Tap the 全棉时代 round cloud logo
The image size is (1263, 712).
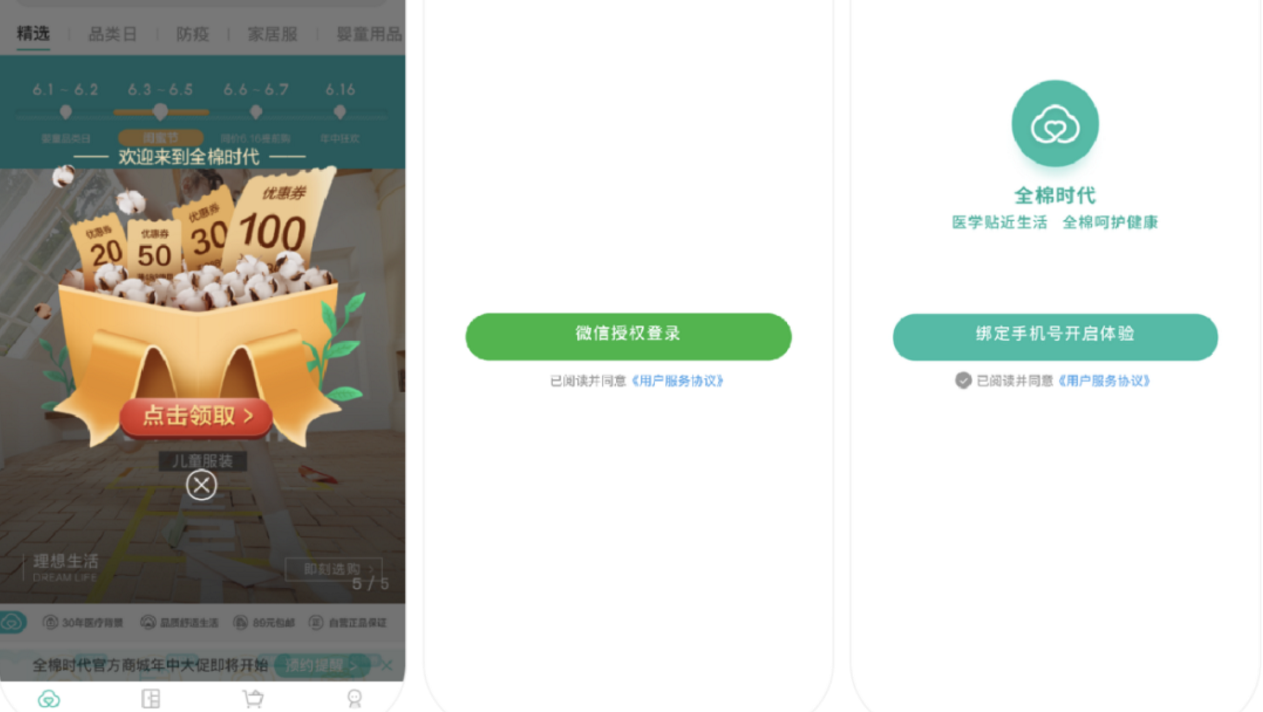[1055, 124]
